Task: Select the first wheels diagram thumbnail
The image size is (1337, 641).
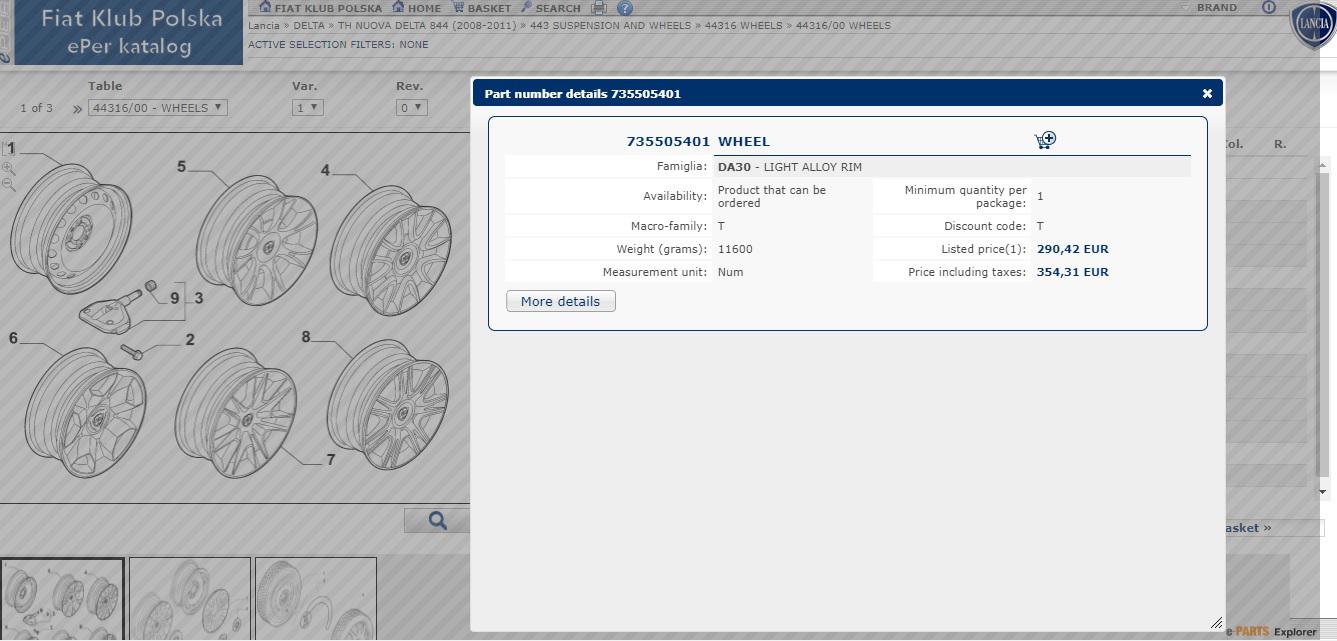Action: pos(62,598)
